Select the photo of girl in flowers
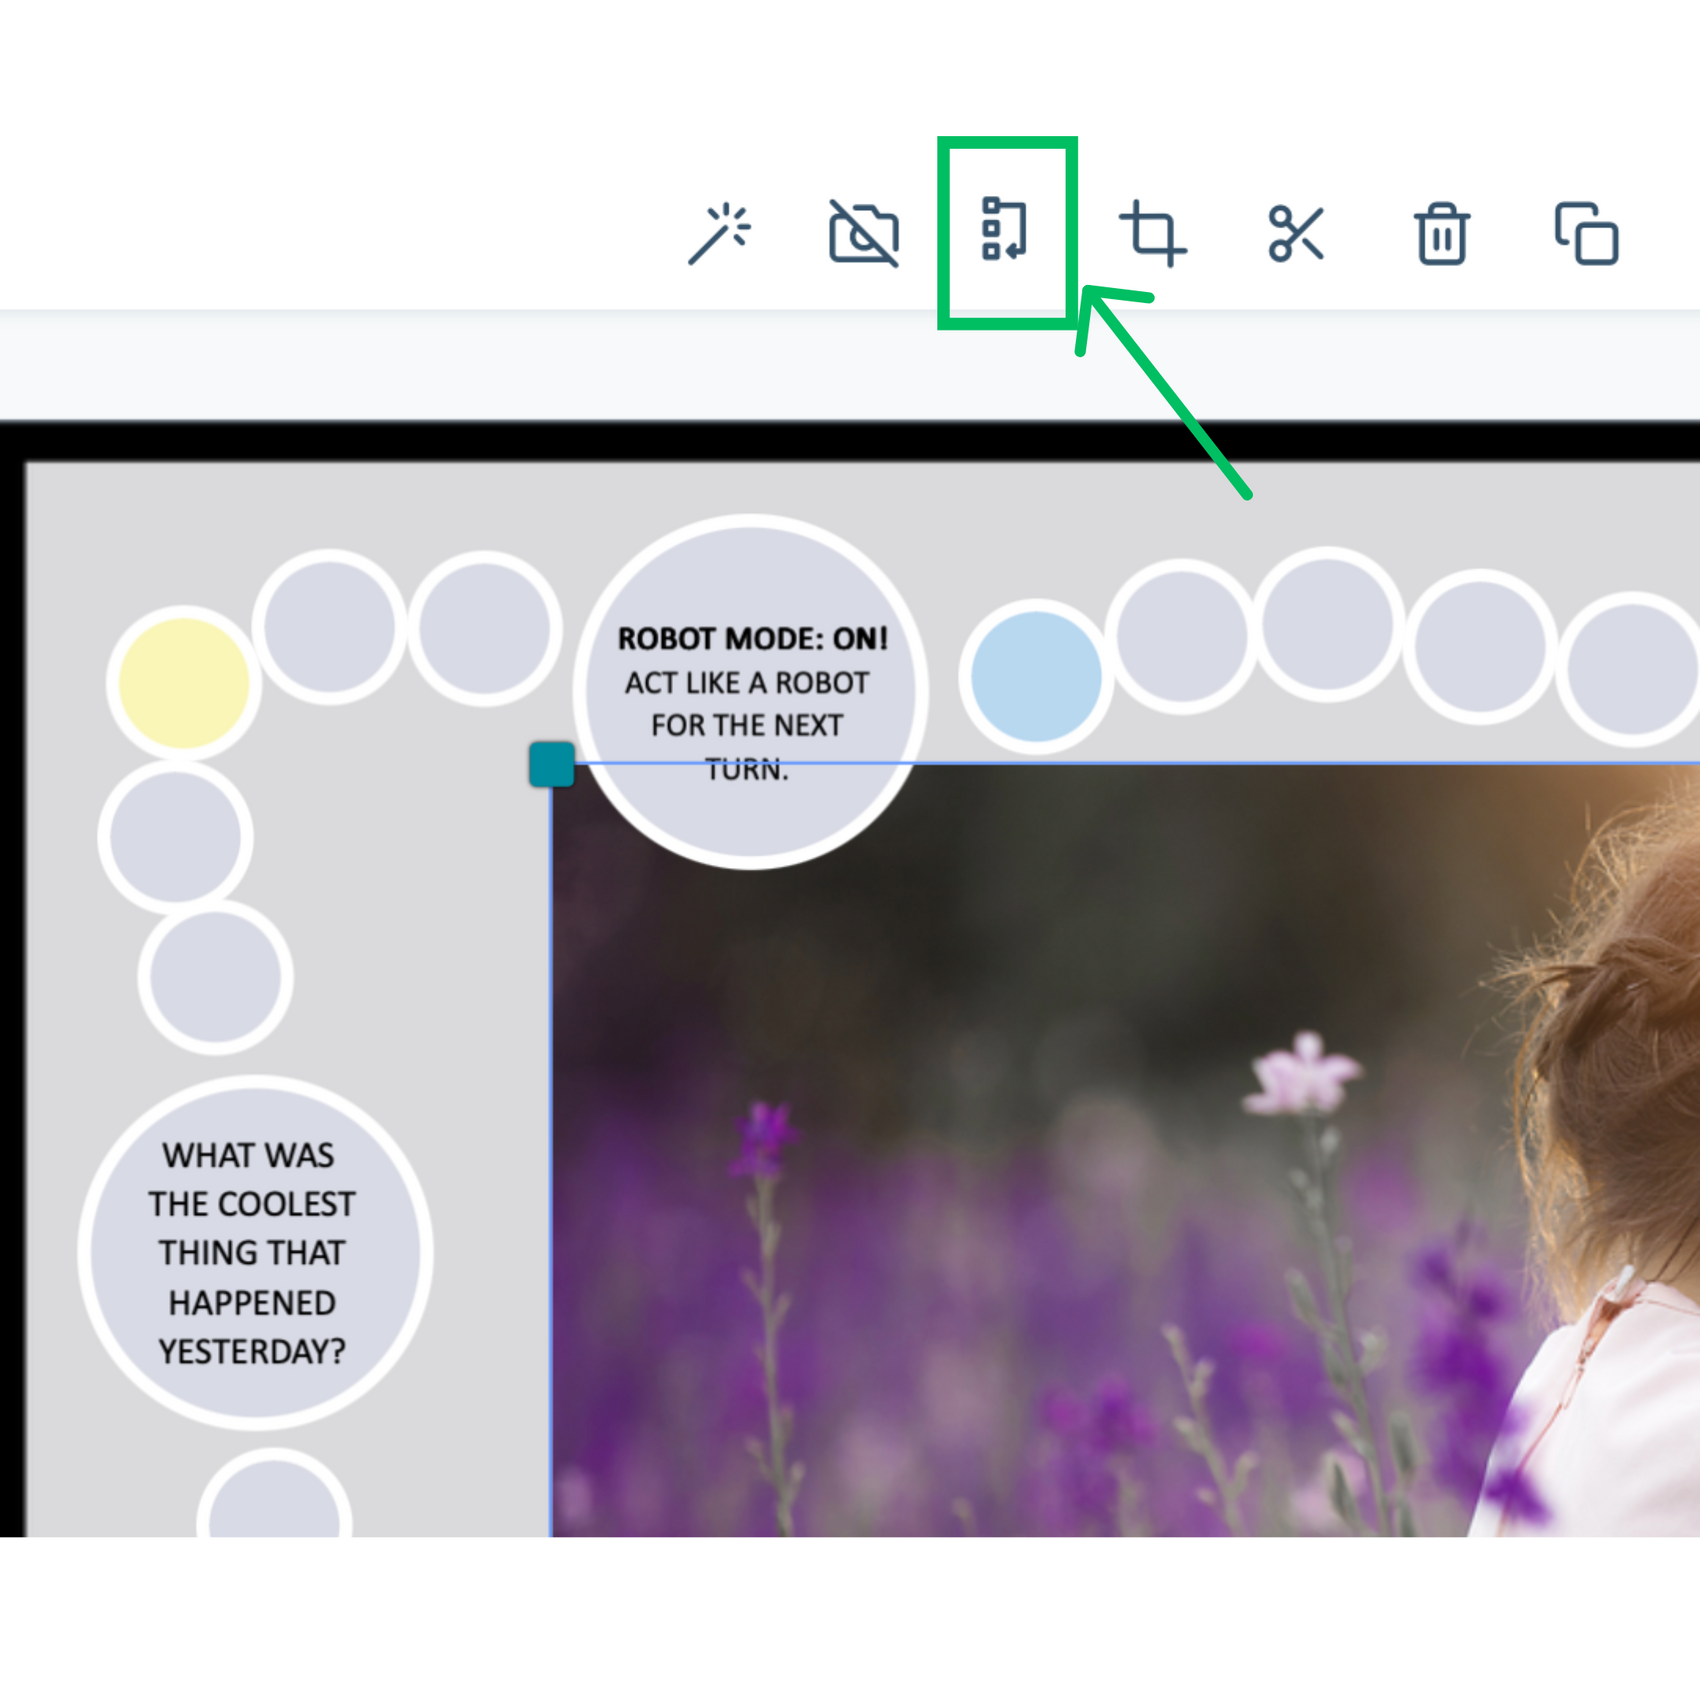 [x=1125, y=1150]
